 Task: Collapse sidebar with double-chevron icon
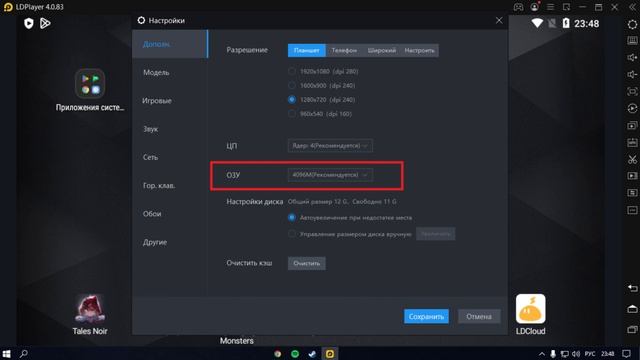(x=632, y=7)
